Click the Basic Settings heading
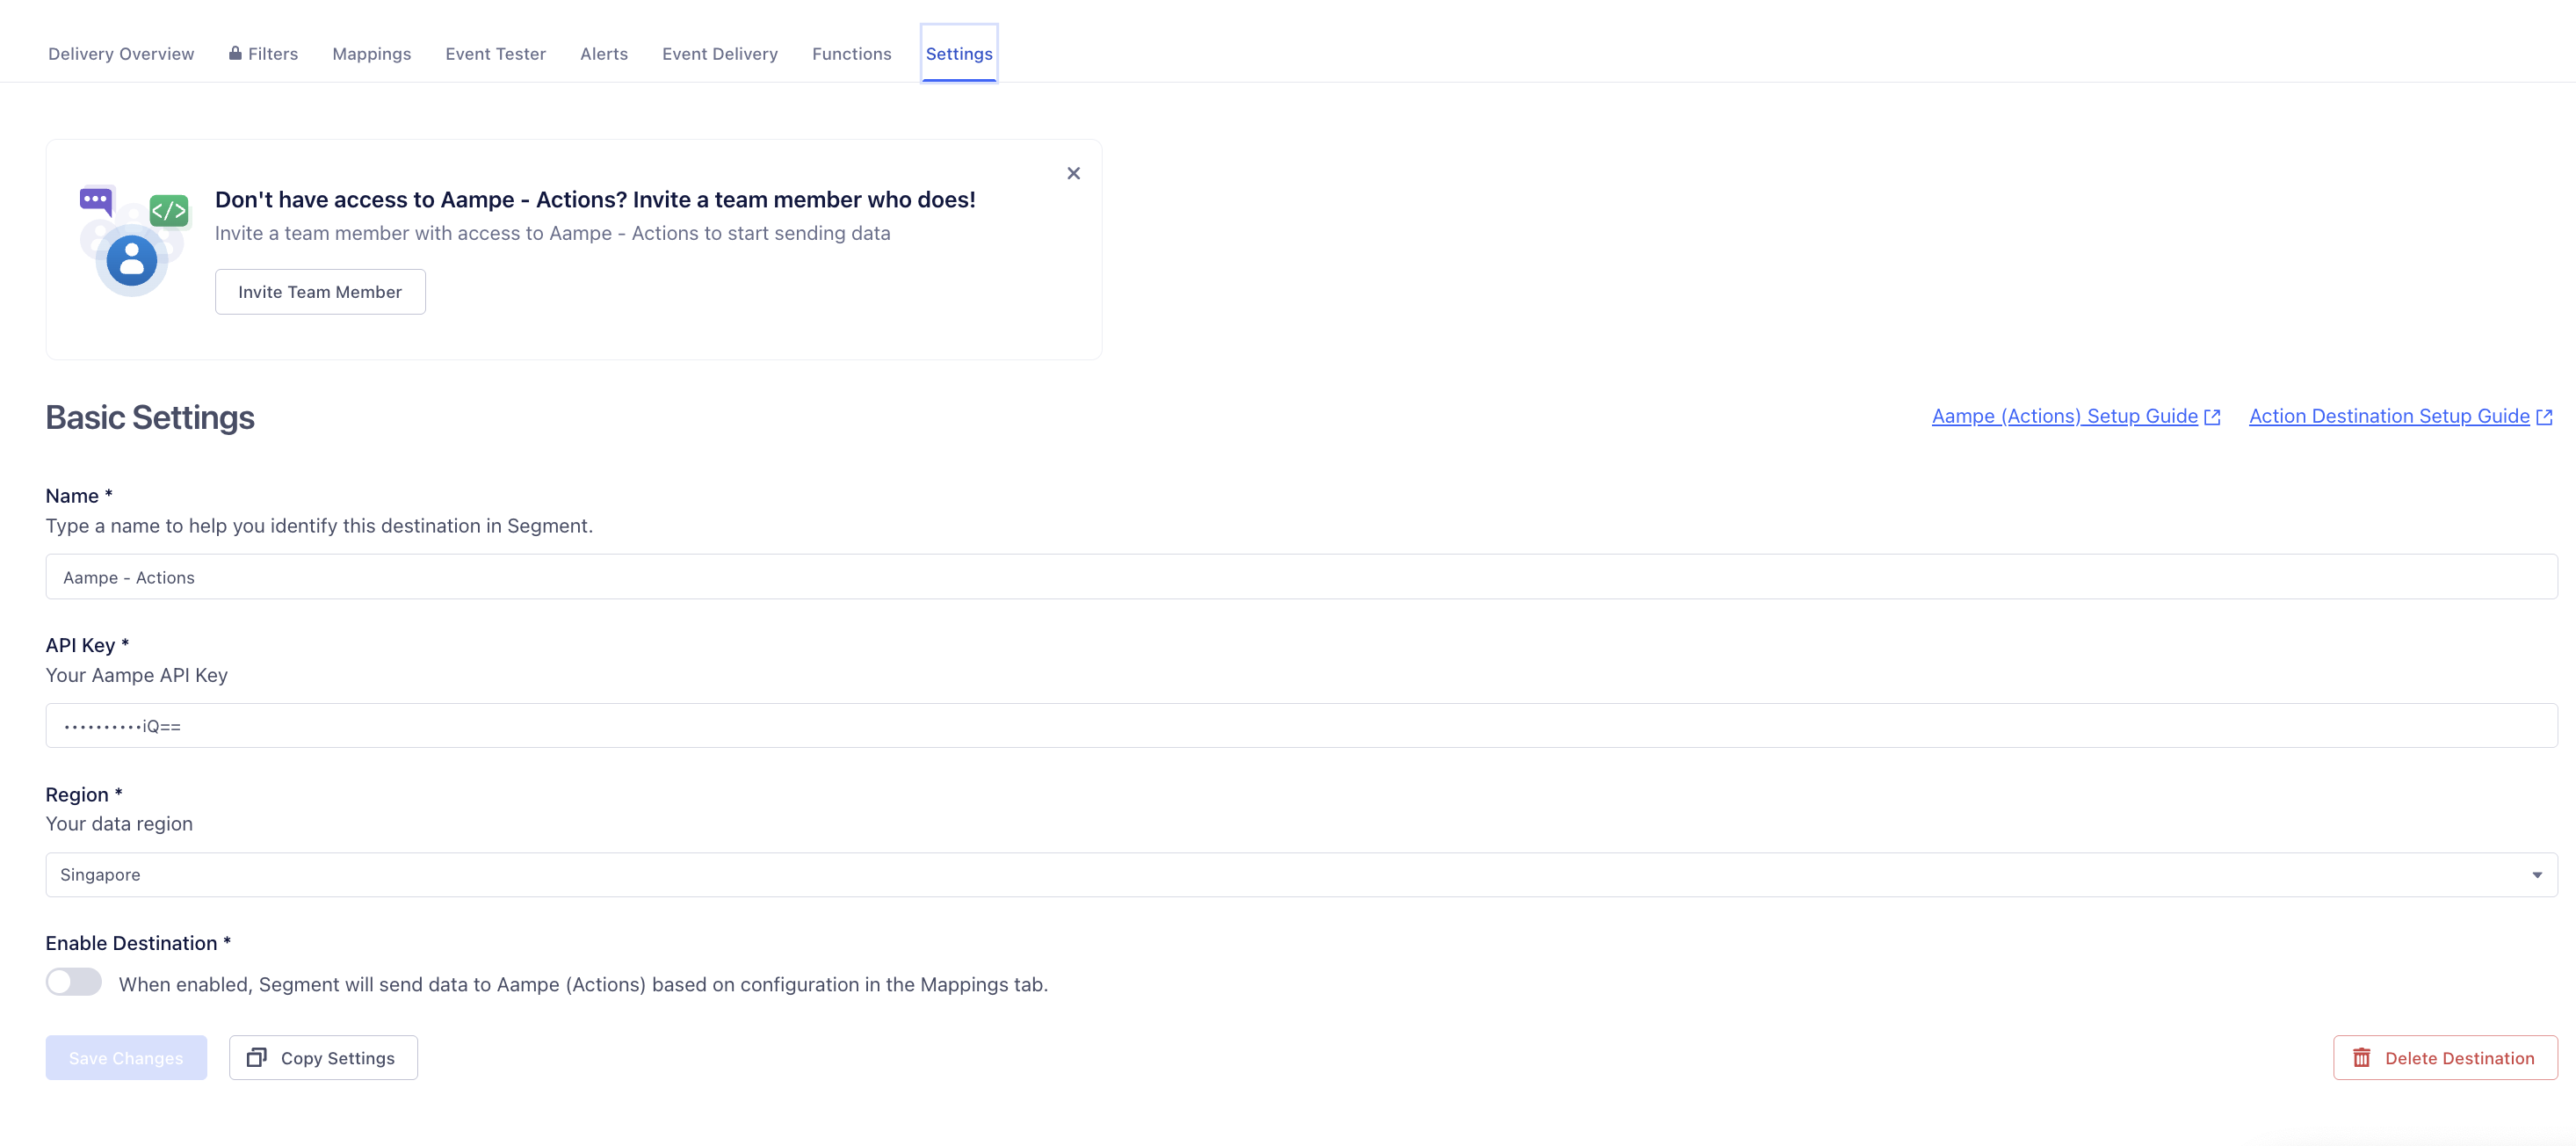Screen dimensions: 2576x1146 (x=150, y=417)
